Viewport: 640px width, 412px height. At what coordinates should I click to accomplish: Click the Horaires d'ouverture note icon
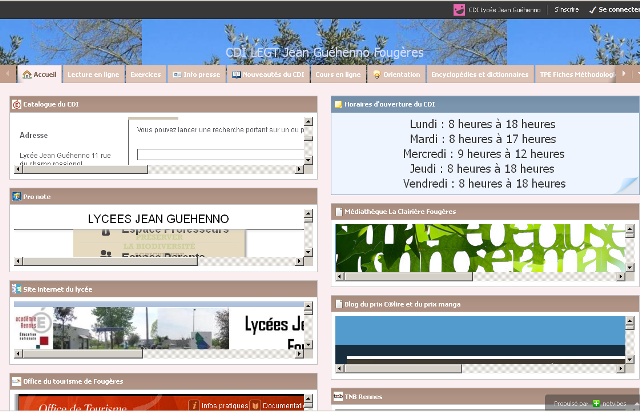338,104
